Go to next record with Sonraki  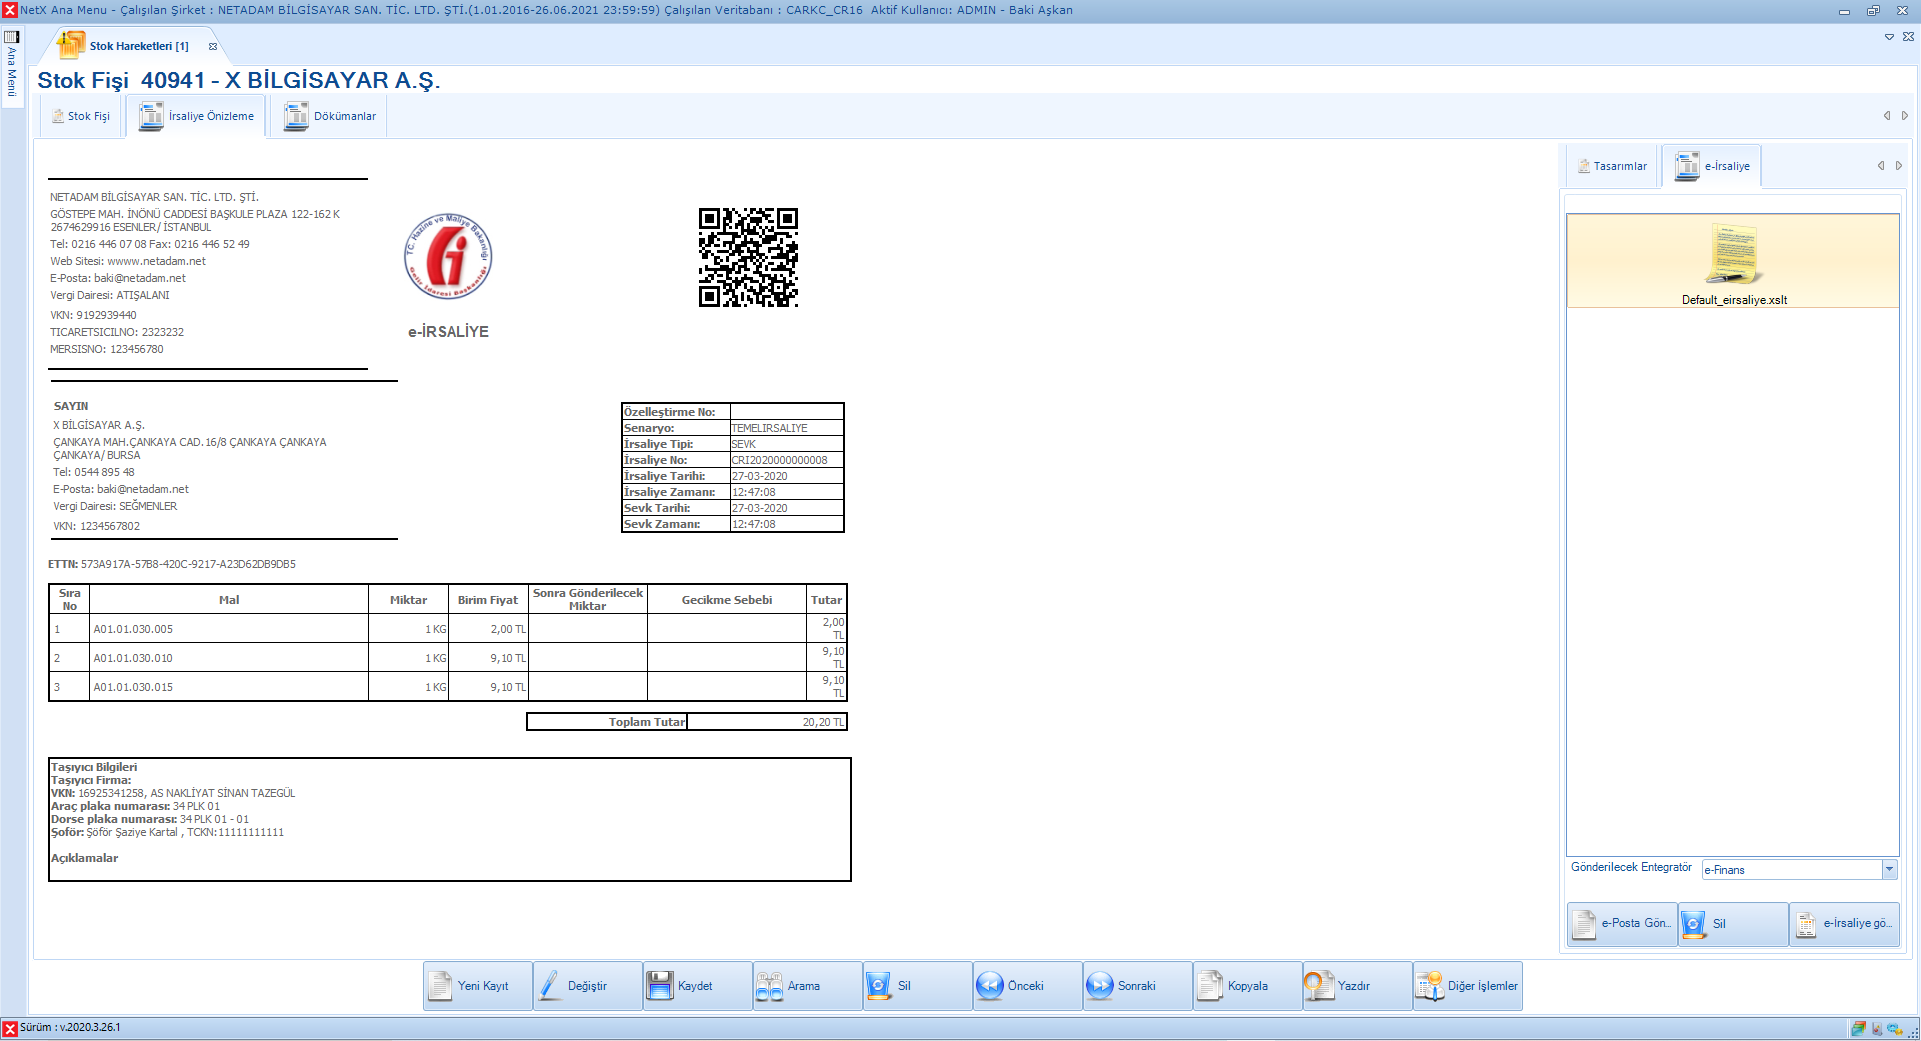pos(1137,986)
